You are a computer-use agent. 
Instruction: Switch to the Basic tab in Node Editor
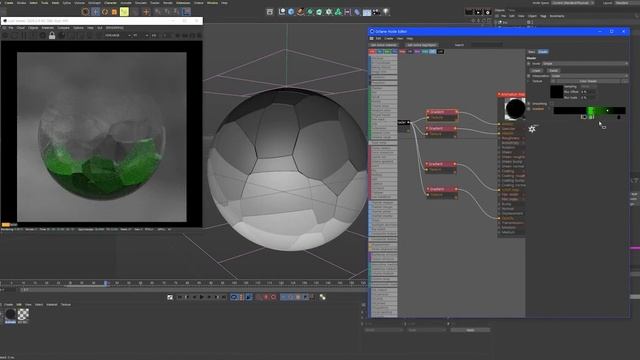click(531, 52)
